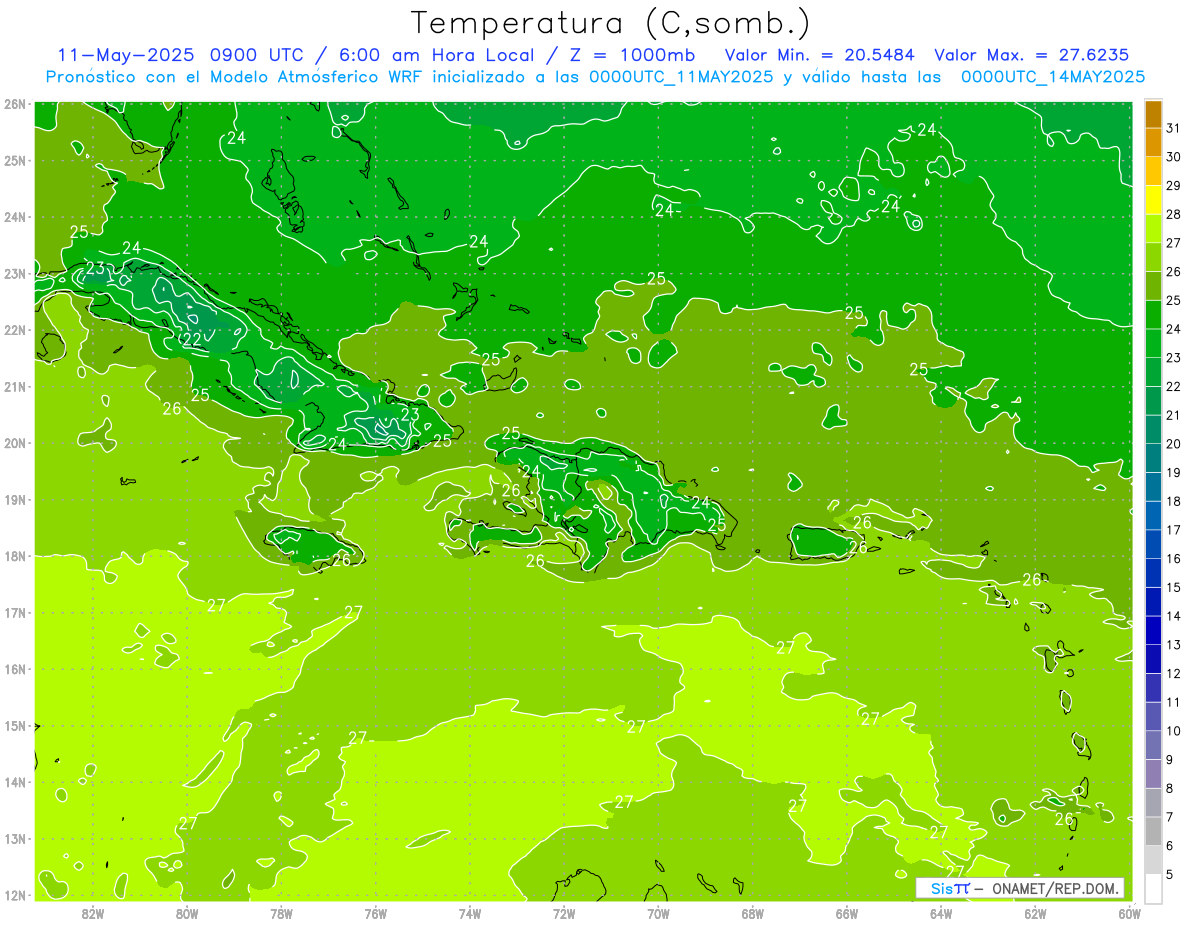This screenshot has height=927, width=1200.
Task: Click the "62W" longitude axis label
Action: [1035, 914]
